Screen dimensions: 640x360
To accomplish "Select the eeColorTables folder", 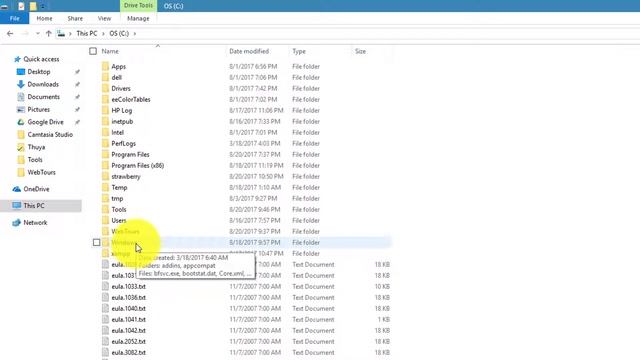I will click(131, 100).
